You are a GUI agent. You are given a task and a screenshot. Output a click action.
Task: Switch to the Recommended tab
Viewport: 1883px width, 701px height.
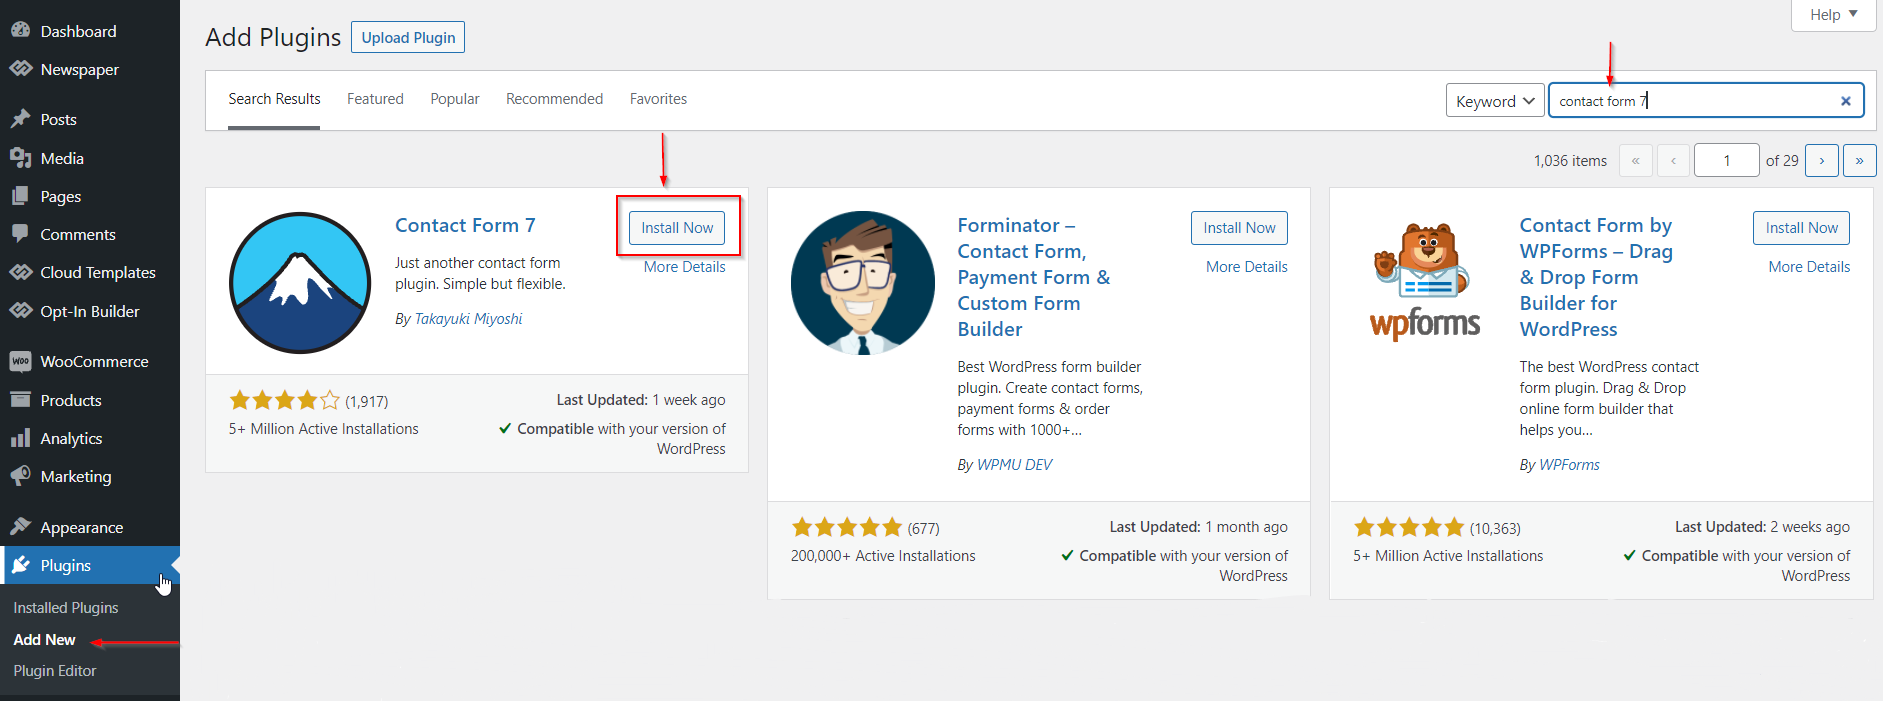(554, 99)
